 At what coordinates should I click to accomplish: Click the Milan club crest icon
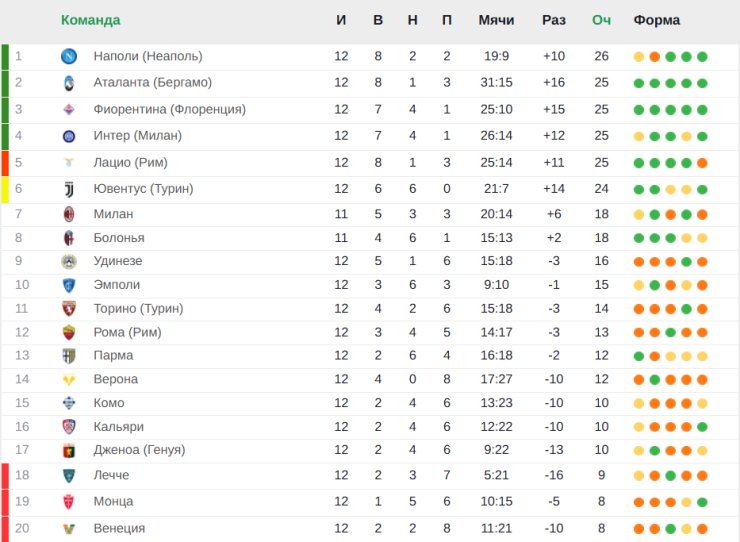click(x=68, y=214)
